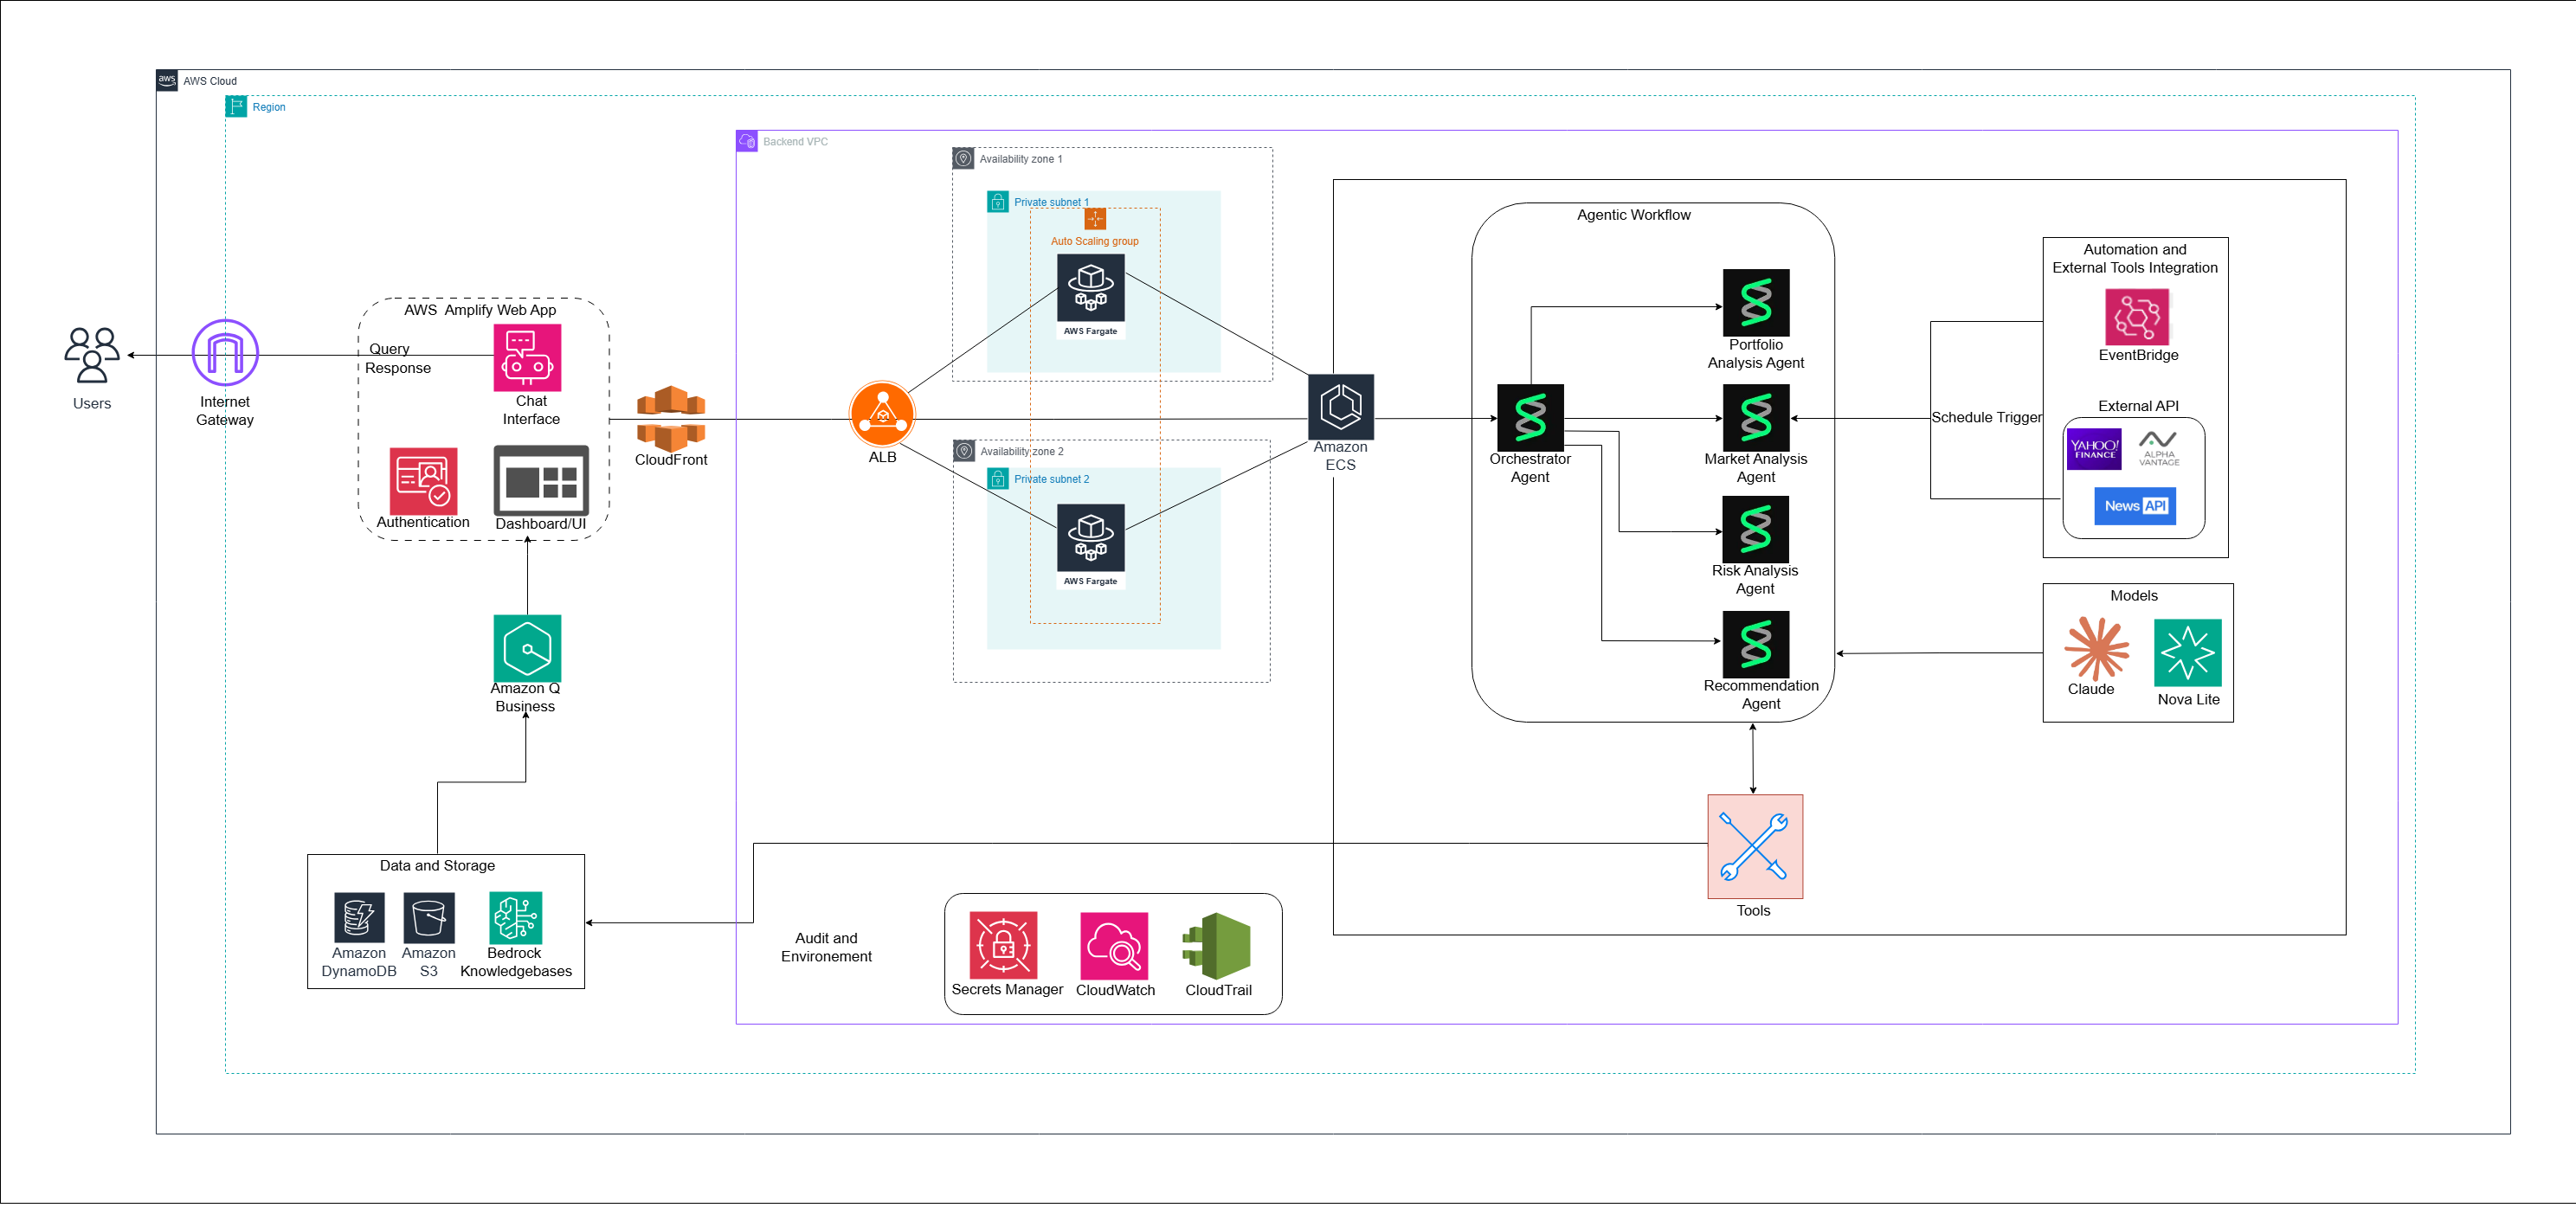Image resolution: width=2576 pixels, height=1208 pixels.
Task: Click the ALB load balancer icon
Action: (882, 414)
